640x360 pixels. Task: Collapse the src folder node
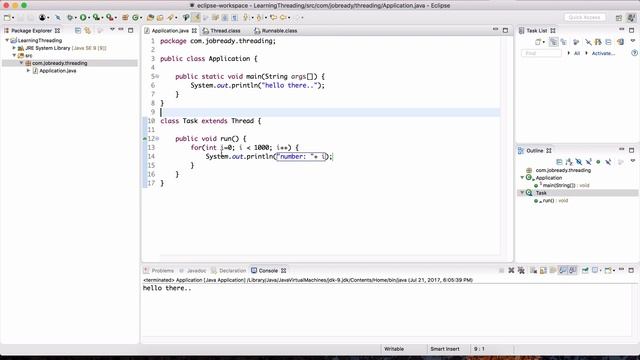tap(14, 55)
